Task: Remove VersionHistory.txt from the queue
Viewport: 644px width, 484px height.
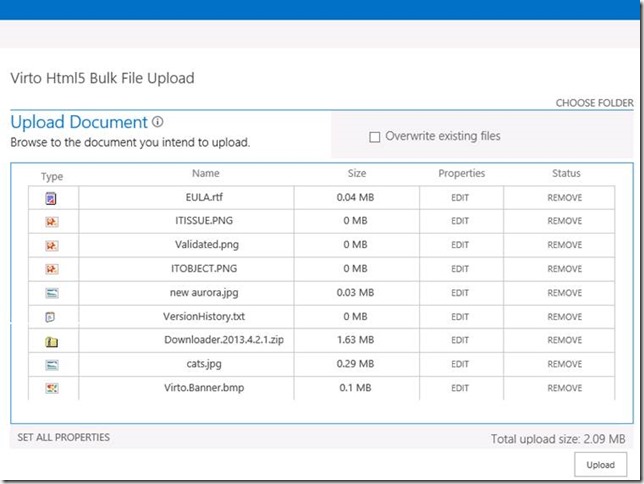Action: [564, 317]
